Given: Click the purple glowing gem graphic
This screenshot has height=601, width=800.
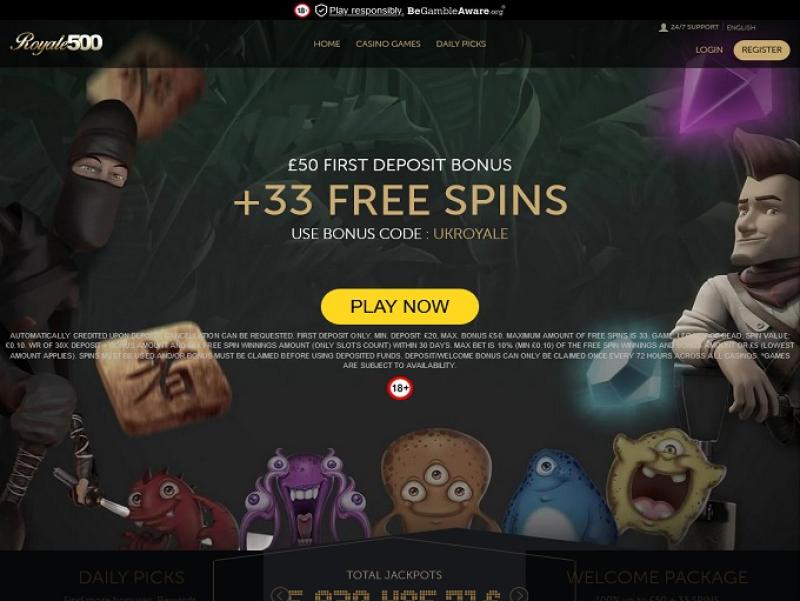Looking at the screenshot, I should tap(722, 99).
